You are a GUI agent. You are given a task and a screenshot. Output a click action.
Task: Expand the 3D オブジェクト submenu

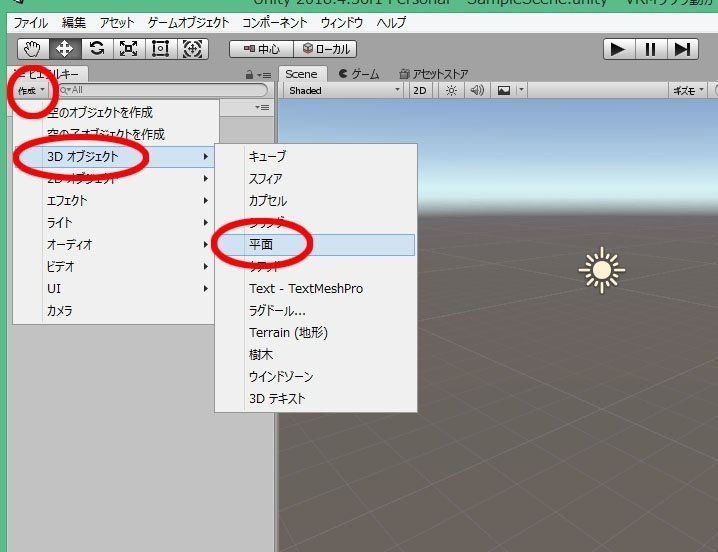coord(115,157)
